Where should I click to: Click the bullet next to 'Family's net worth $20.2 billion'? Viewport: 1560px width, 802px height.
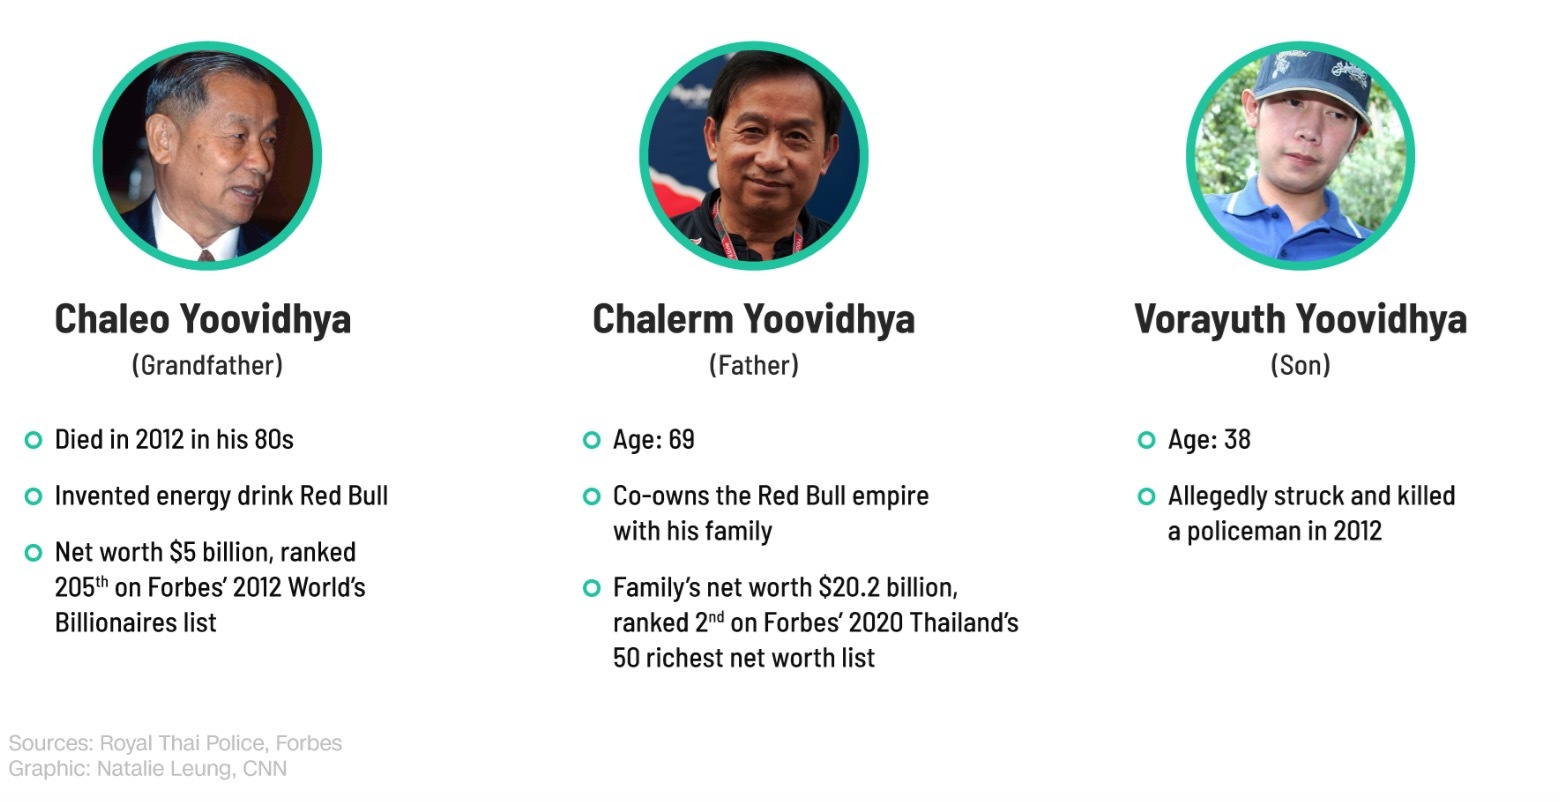[591, 587]
